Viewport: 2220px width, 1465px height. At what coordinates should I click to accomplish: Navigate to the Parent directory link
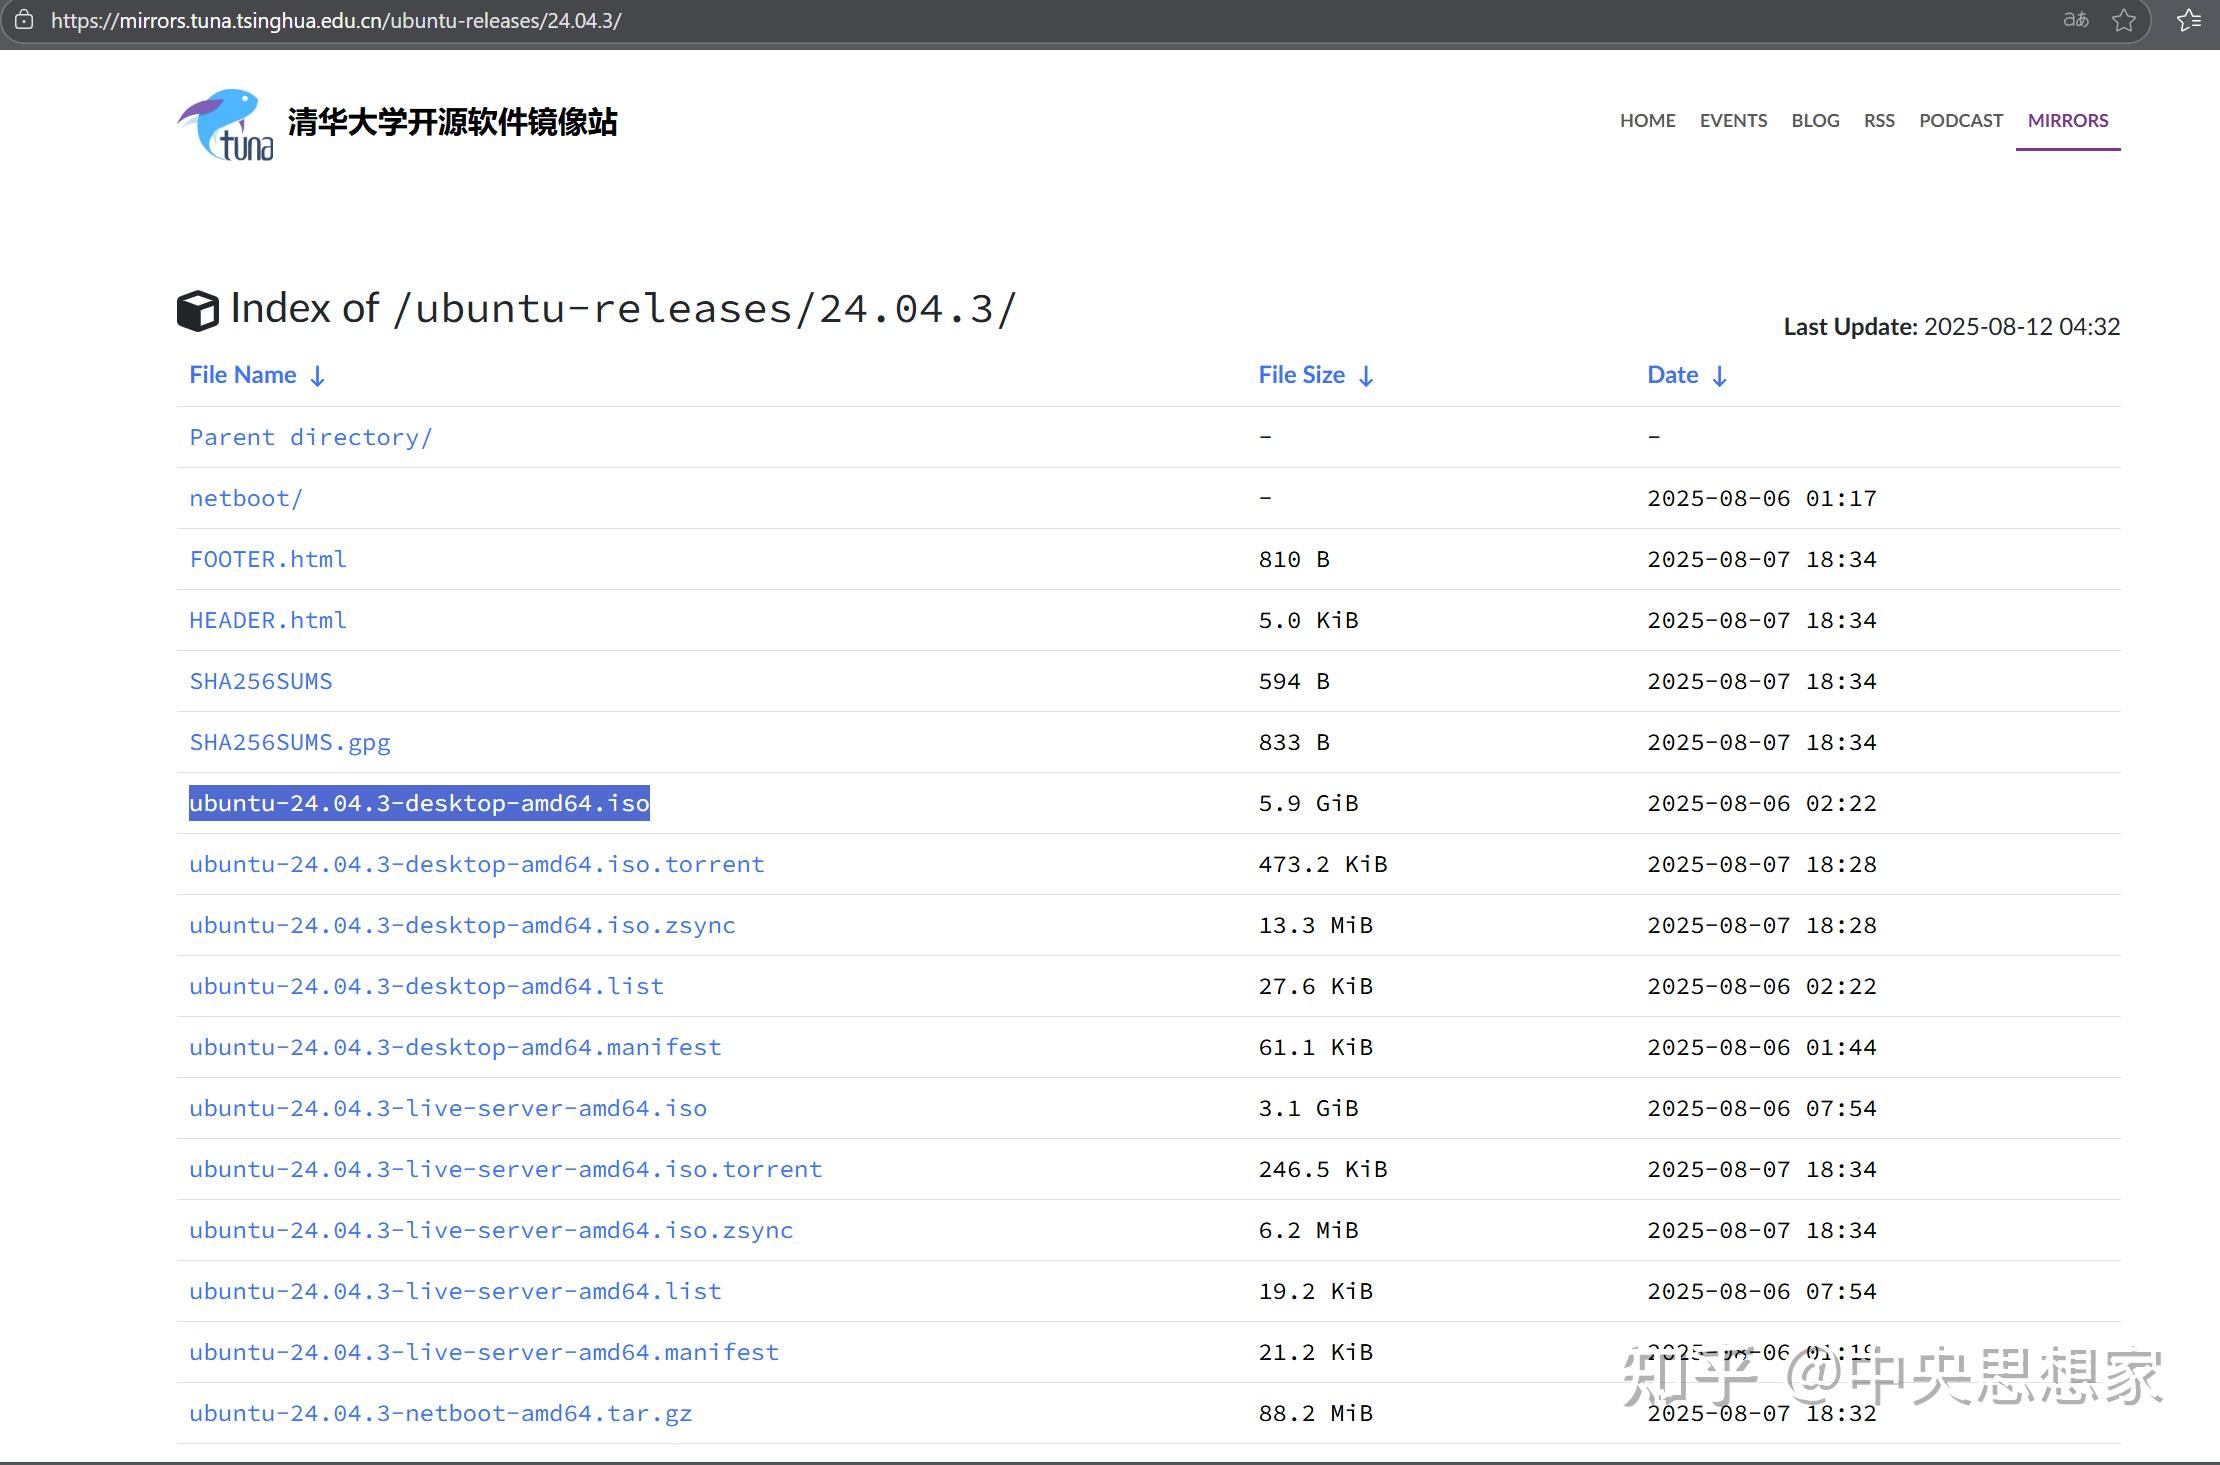310,437
